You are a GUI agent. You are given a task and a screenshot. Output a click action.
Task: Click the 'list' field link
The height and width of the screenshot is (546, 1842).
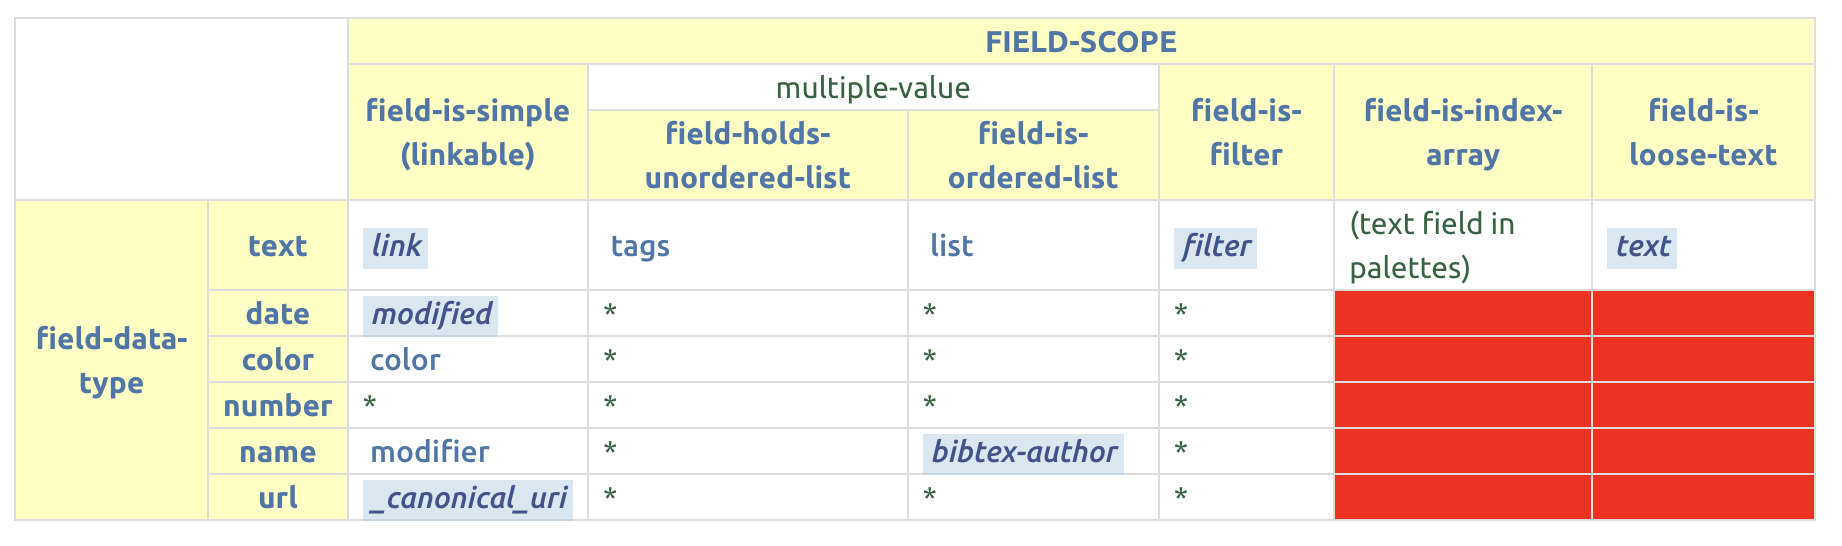tap(951, 246)
